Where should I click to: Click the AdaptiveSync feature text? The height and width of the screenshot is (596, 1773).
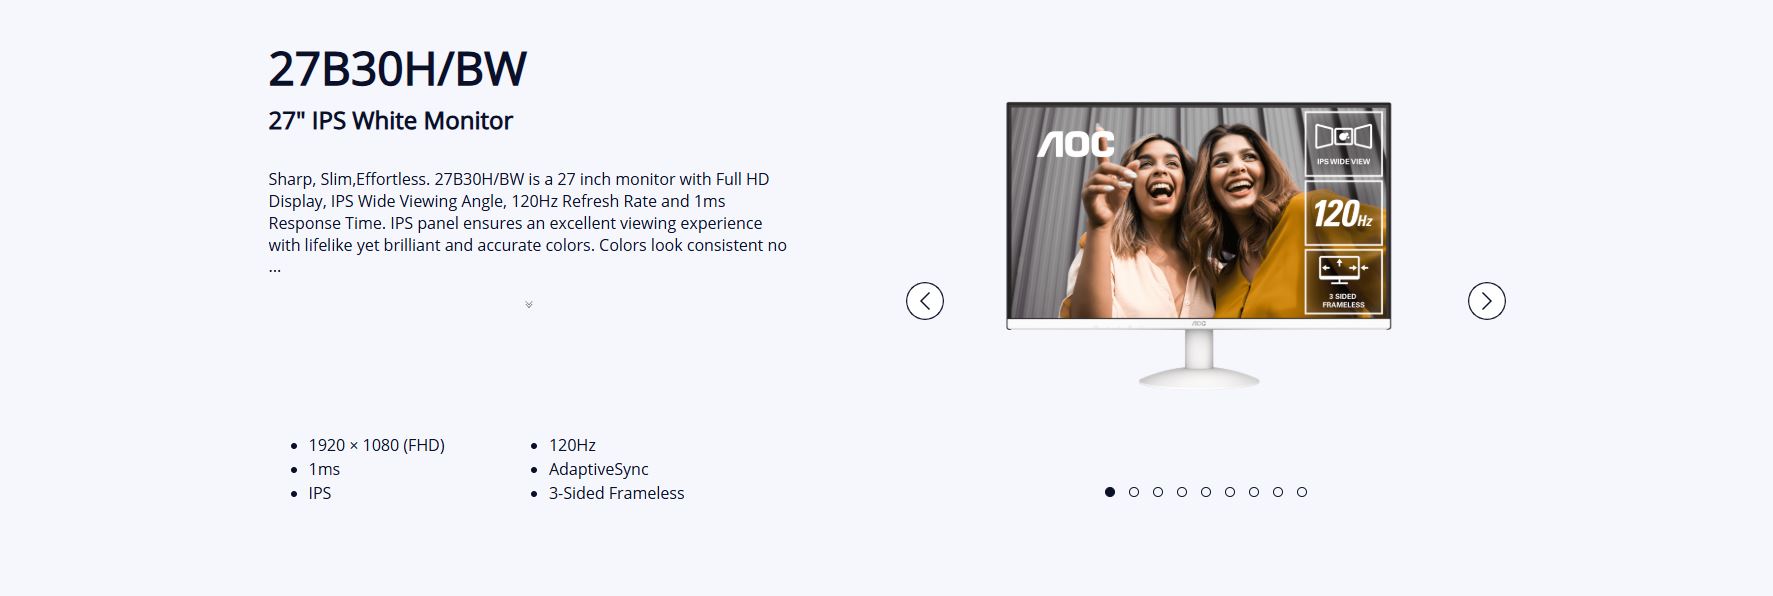click(x=598, y=469)
